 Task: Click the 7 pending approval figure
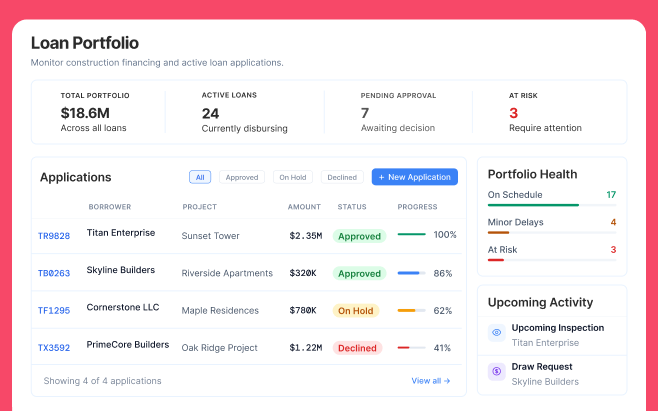click(365, 113)
